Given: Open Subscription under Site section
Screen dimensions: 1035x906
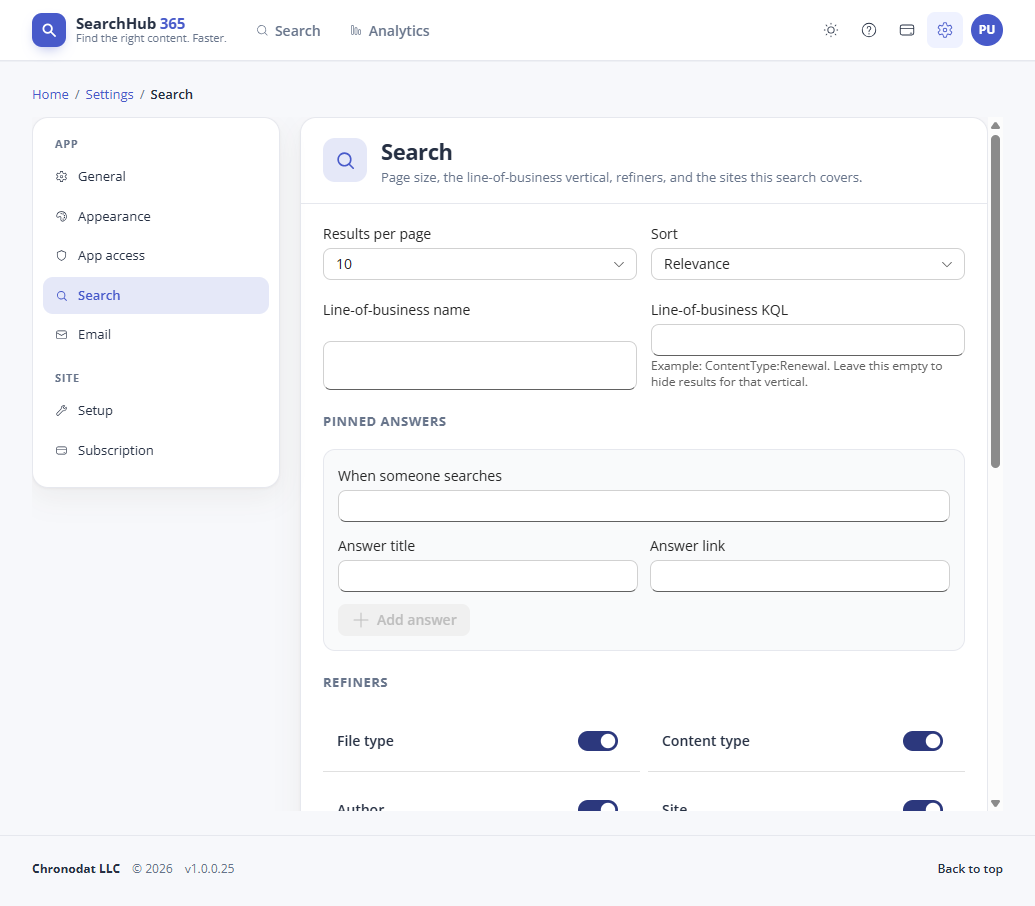Looking at the screenshot, I should [156, 450].
